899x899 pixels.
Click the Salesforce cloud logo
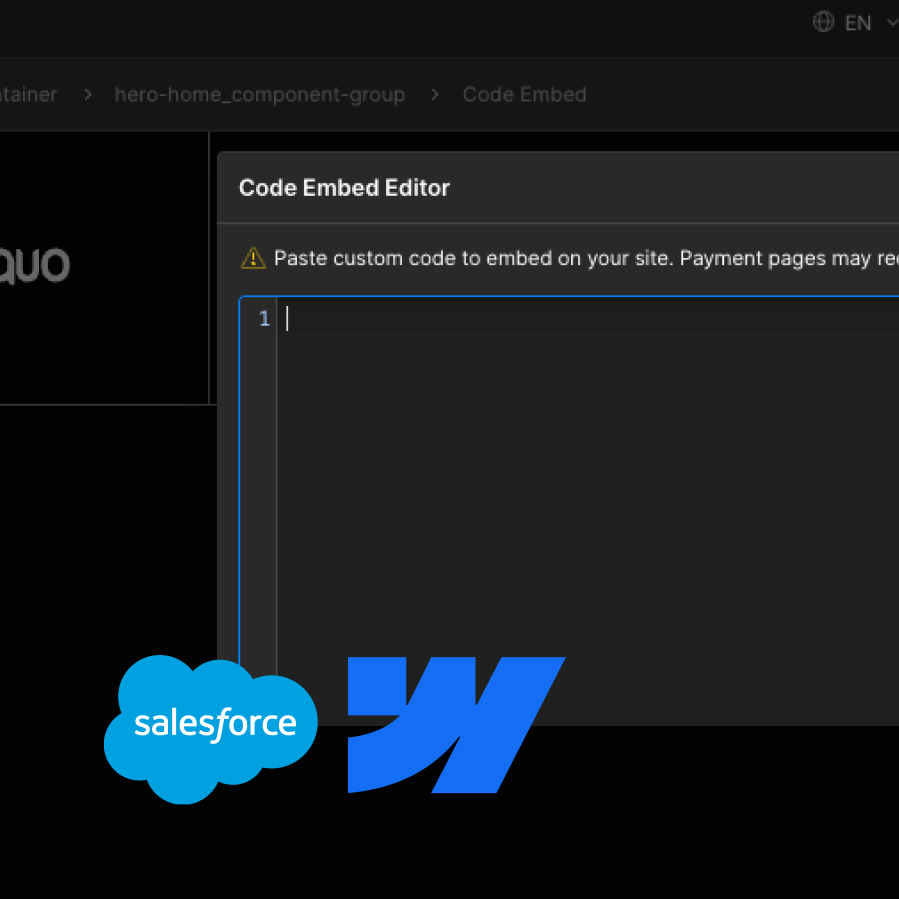click(210, 729)
